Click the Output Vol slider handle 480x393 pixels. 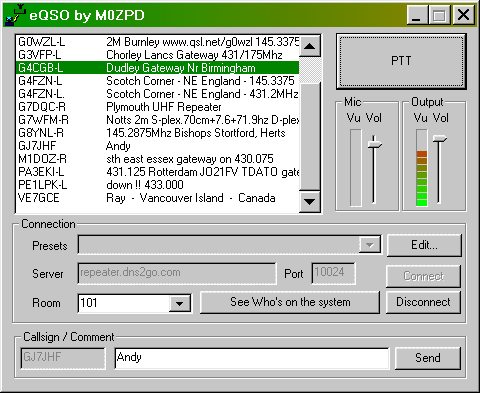pos(440,138)
